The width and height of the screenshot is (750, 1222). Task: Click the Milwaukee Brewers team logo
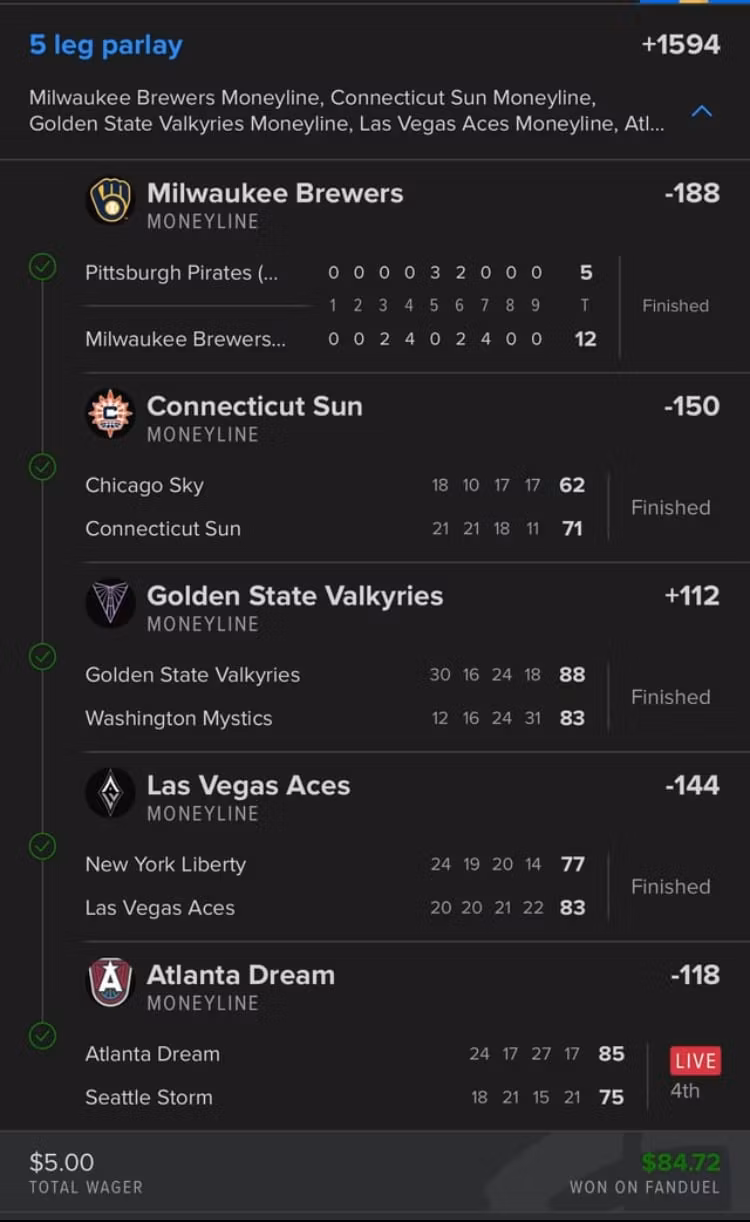[x=110, y=201]
